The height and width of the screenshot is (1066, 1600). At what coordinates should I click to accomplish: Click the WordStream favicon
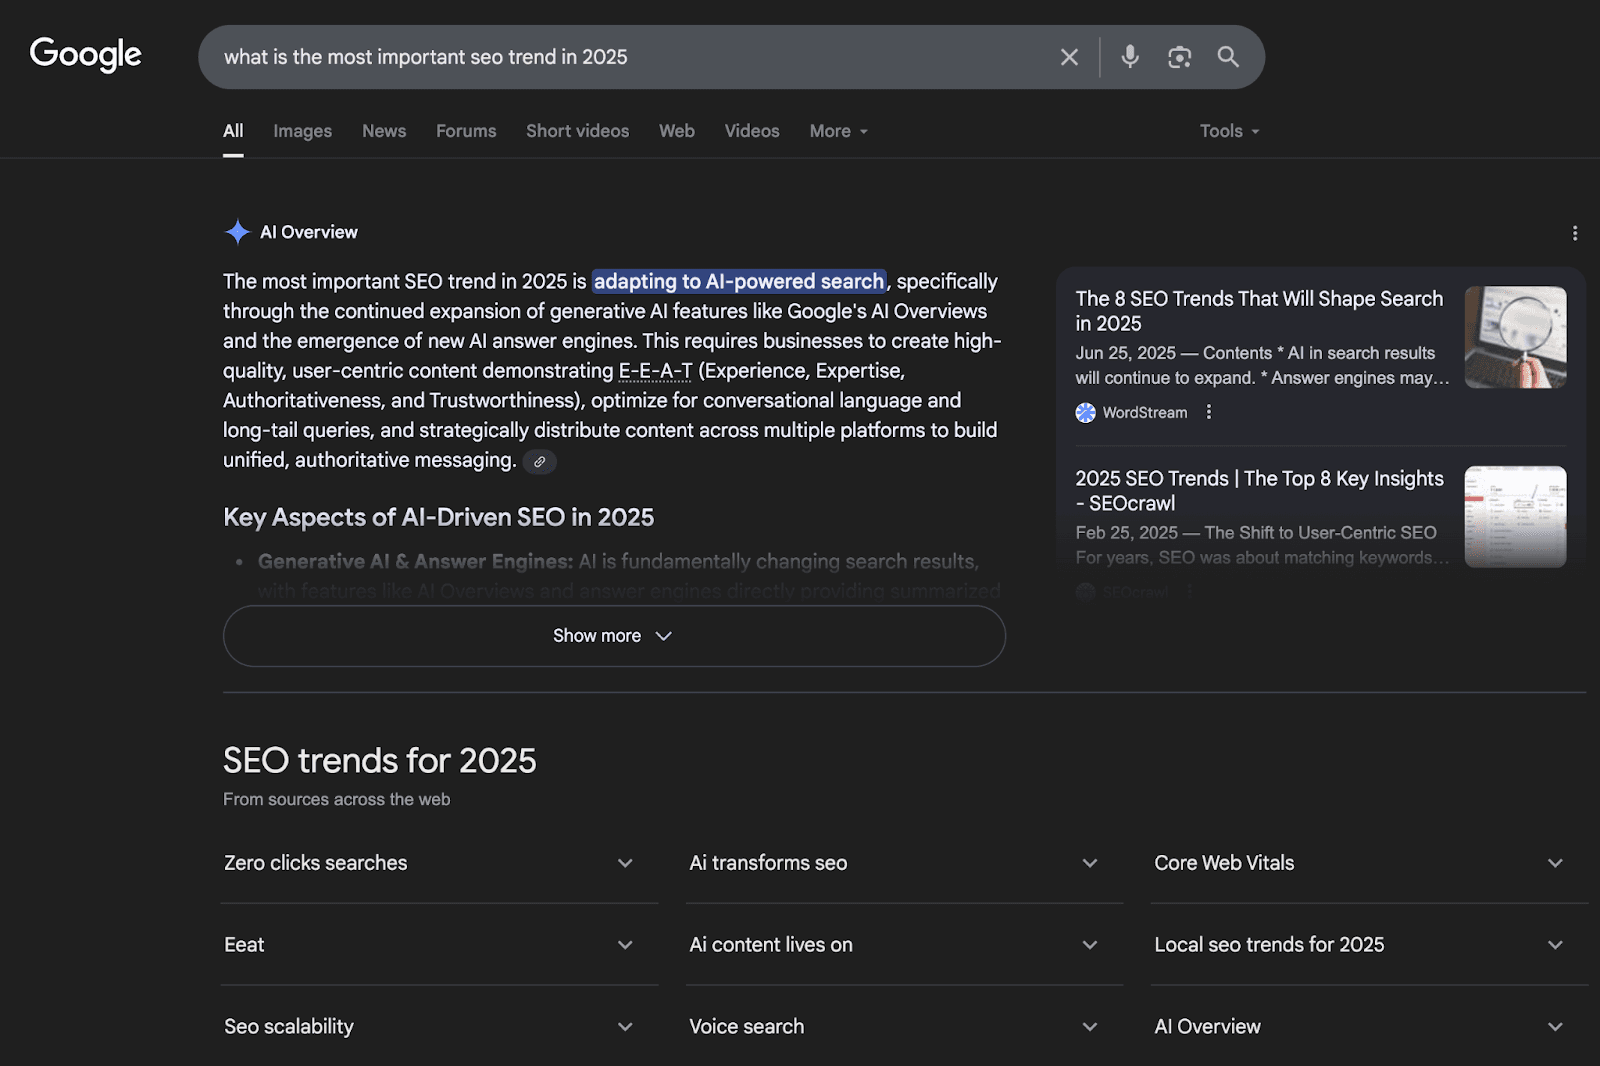pyautogui.click(x=1085, y=412)
